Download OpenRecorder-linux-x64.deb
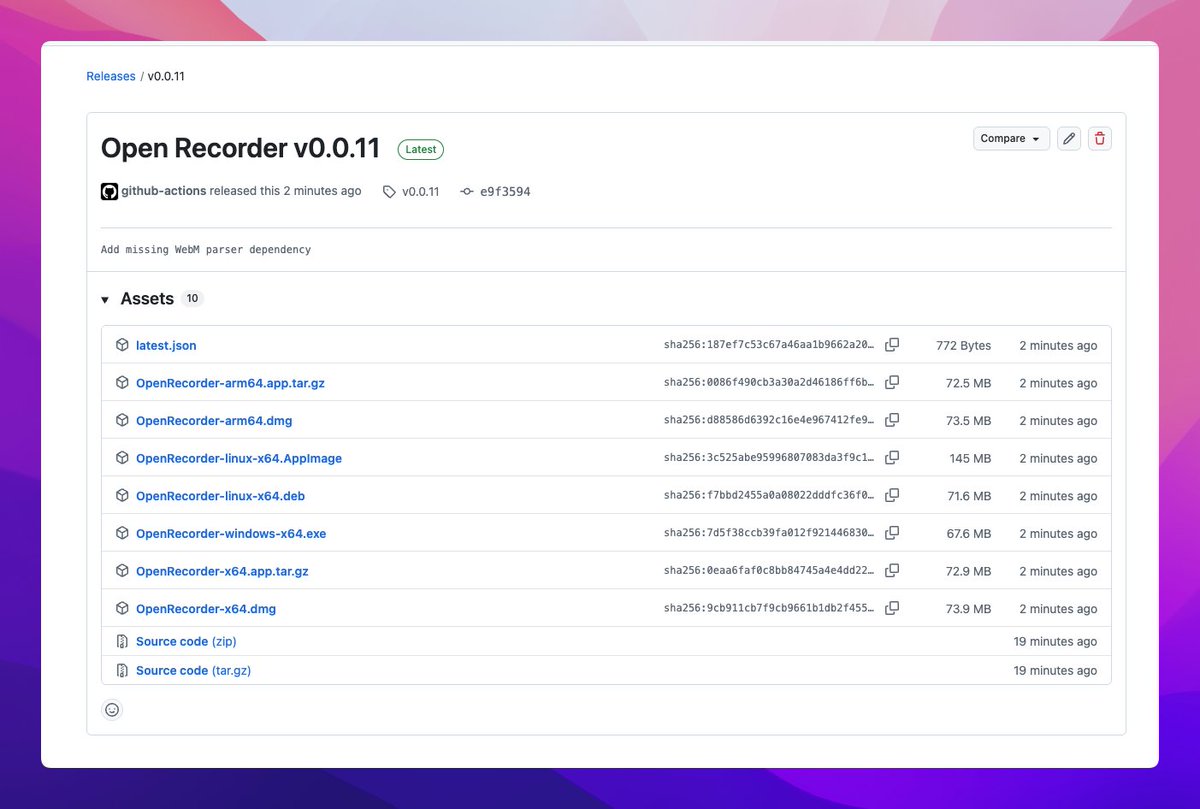The height and width of the screenshot is (809, 1200). click(x=220, y=496)
